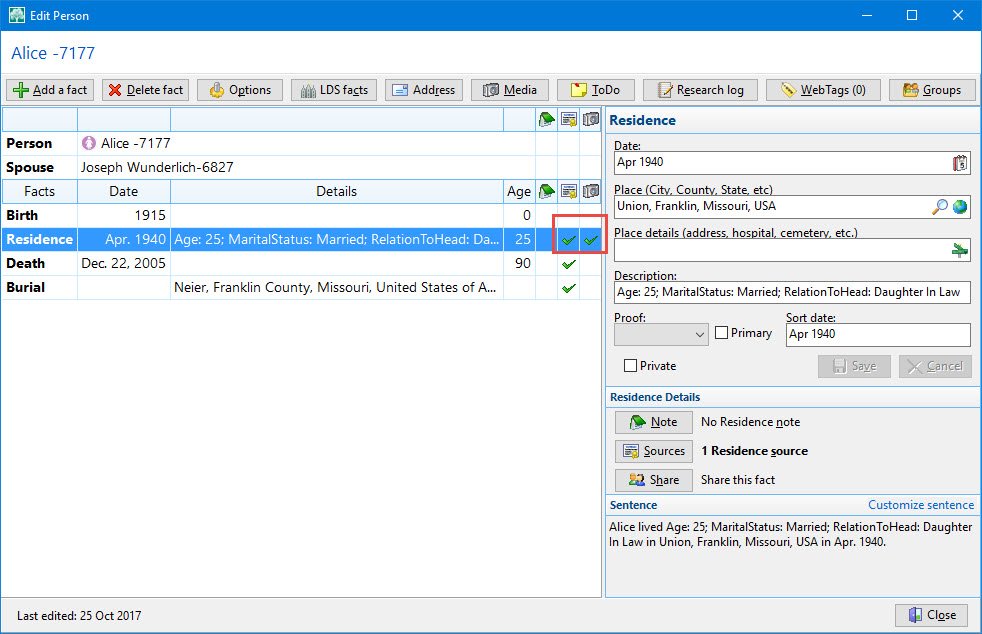Click the Edit Person window tree icon
This screenshot has height=634, width=982.
coord(17,15)
